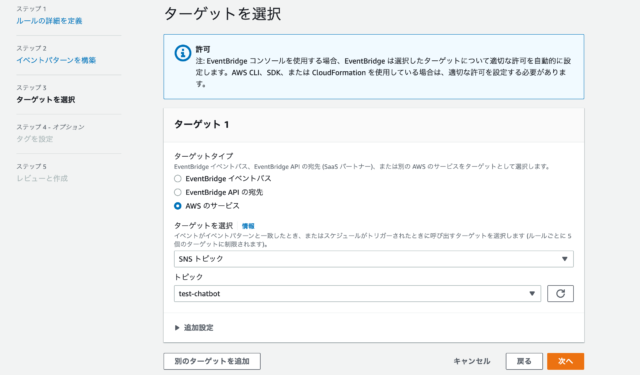Click the 次へ button

coord(565,361)
